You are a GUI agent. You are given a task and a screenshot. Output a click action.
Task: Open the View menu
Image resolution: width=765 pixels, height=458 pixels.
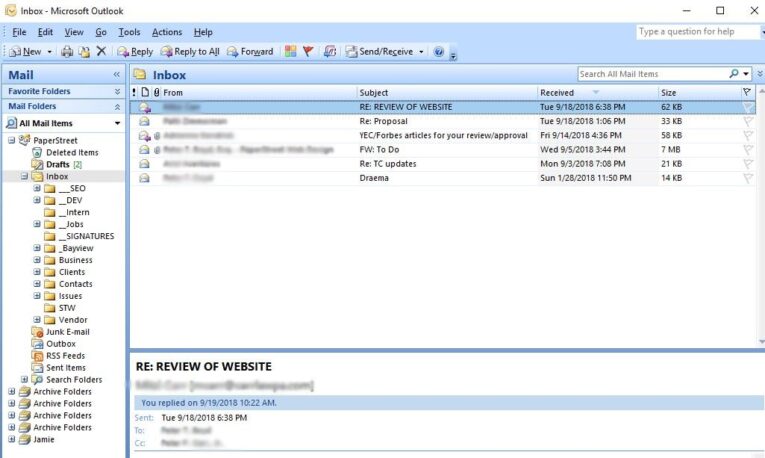coord(74,32)
